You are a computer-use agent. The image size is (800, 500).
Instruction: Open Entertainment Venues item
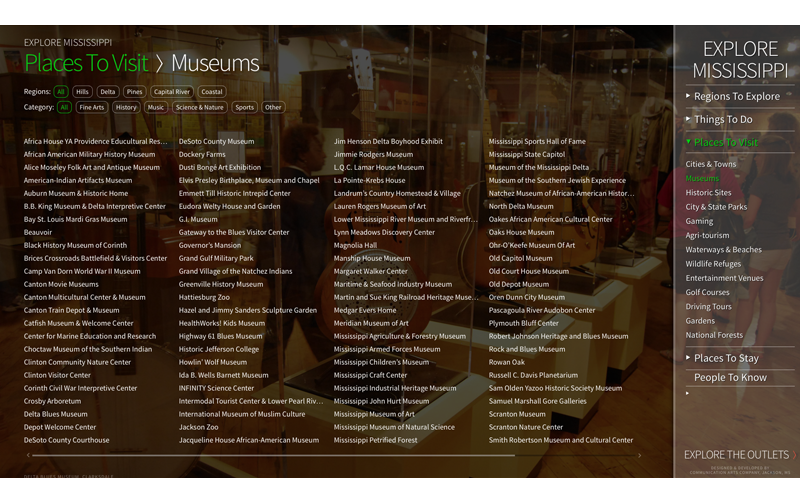pyautogui.click(x=724, y=278)
